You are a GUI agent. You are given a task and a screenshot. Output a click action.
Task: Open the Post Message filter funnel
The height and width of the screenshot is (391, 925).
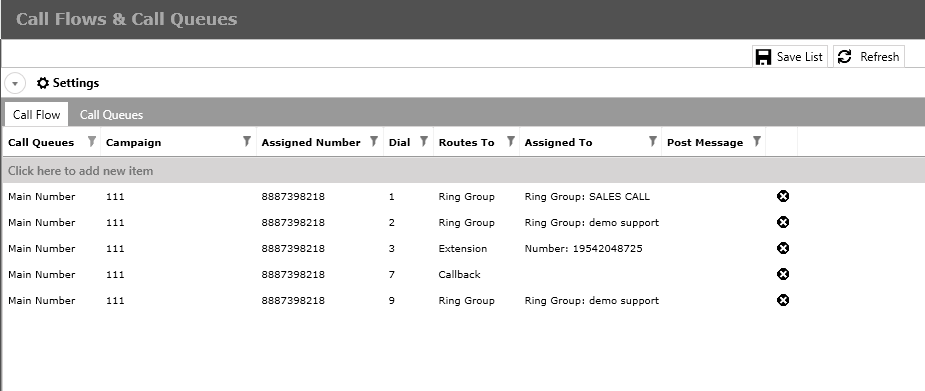(x=756, y=142)
